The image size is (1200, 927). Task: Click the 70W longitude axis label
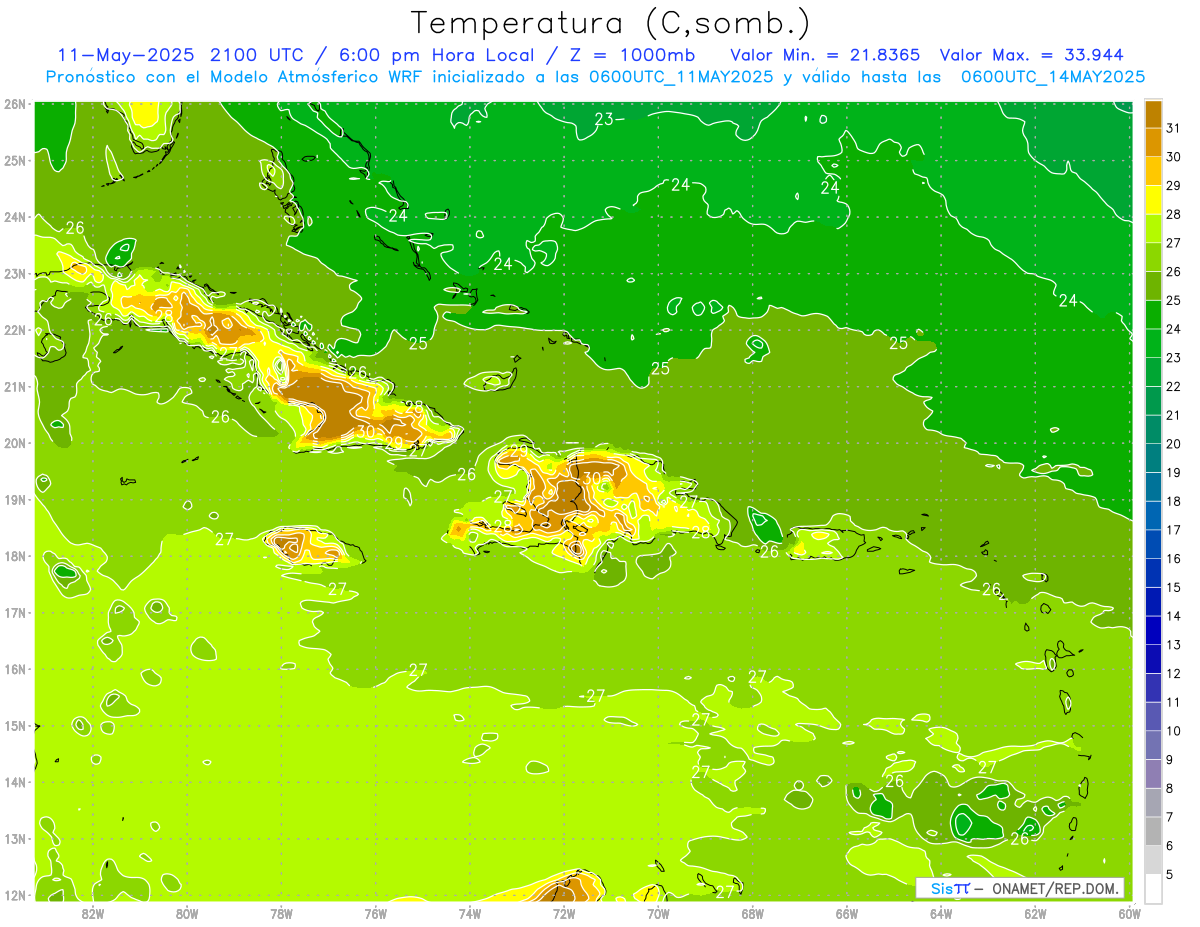(658, 913)
